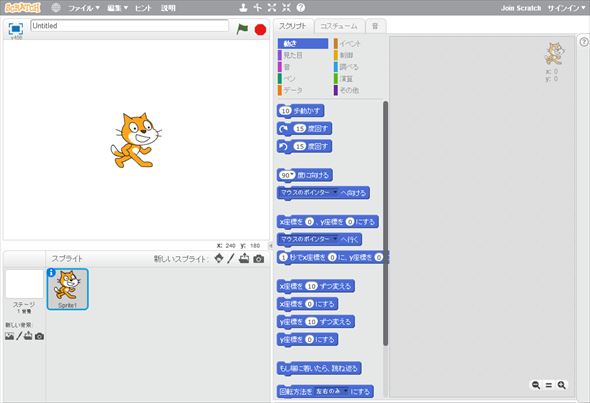Choose backdrop from library icon
This screenshot has height=403, width=590.
click(x=9, y=336)
